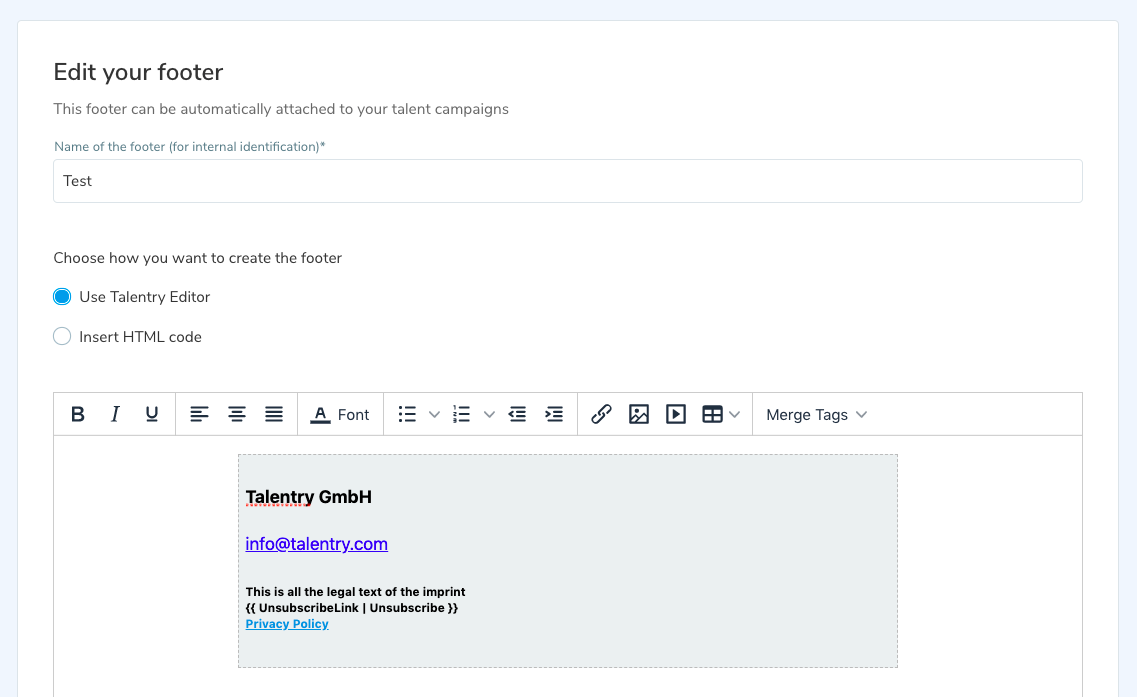Underline the selected text
This screenshot has height=697, width=1137.
[x=152, y=414]
